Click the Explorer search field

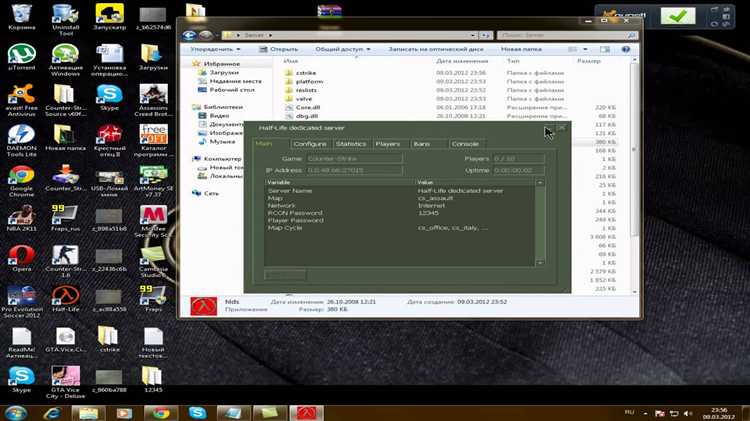(568, 35)
